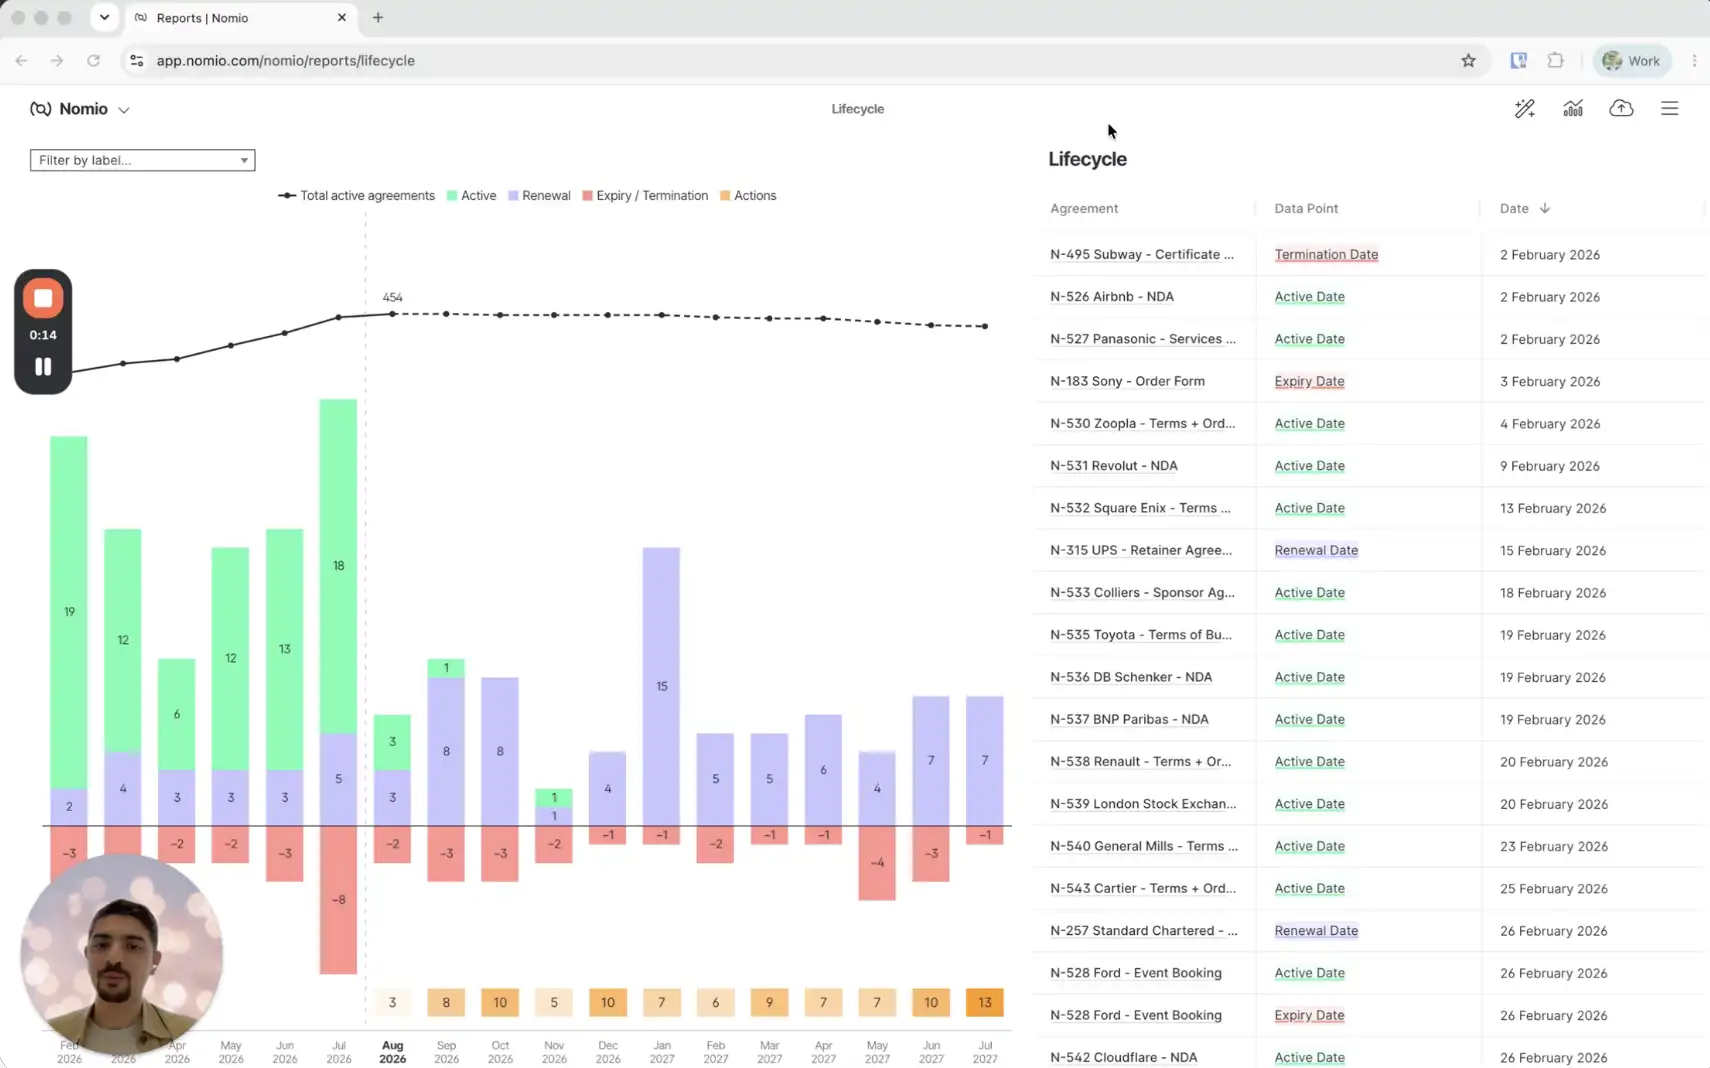Open agreement N-527 Panasonic - Services
The image size is (1710, 1068).
coord(1143,339)
